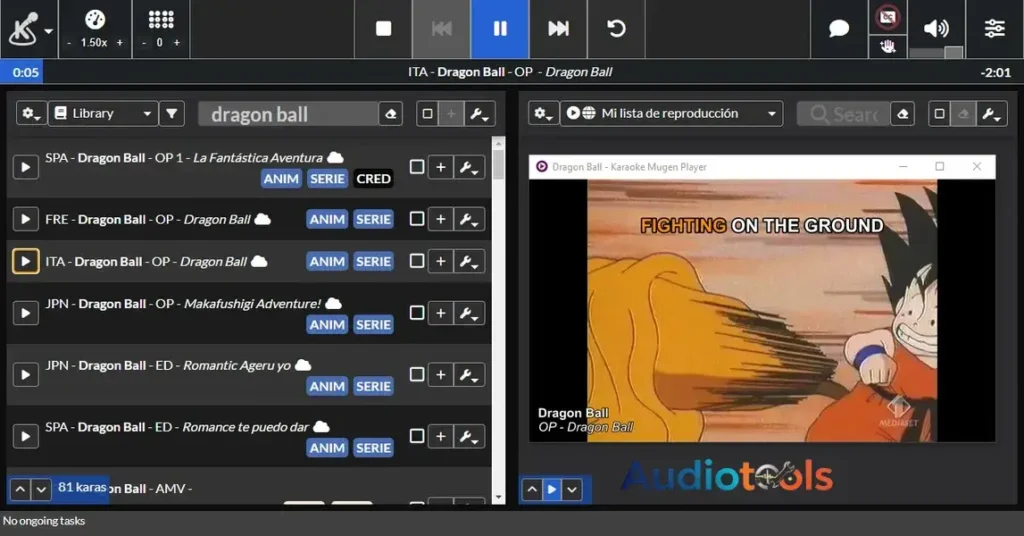
Task: Toggle the subtitles display icon
Action: pyautogui.click(x=888, y=17)
